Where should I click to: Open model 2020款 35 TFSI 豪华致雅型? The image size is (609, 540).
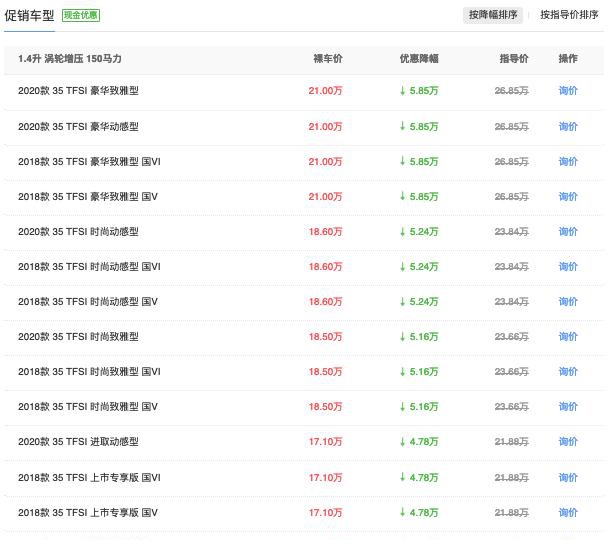78,91
